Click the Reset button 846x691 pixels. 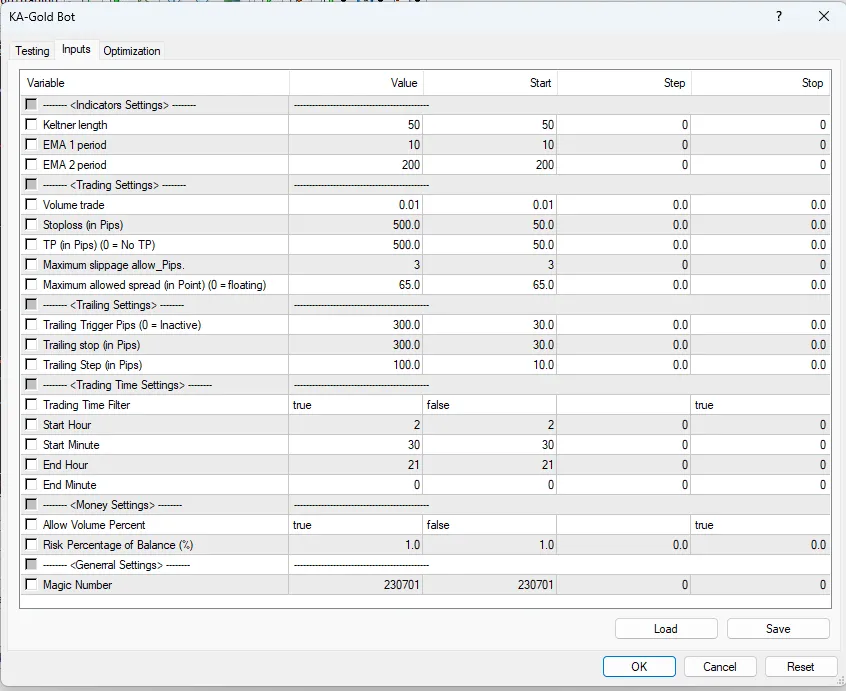click(800, 667)
